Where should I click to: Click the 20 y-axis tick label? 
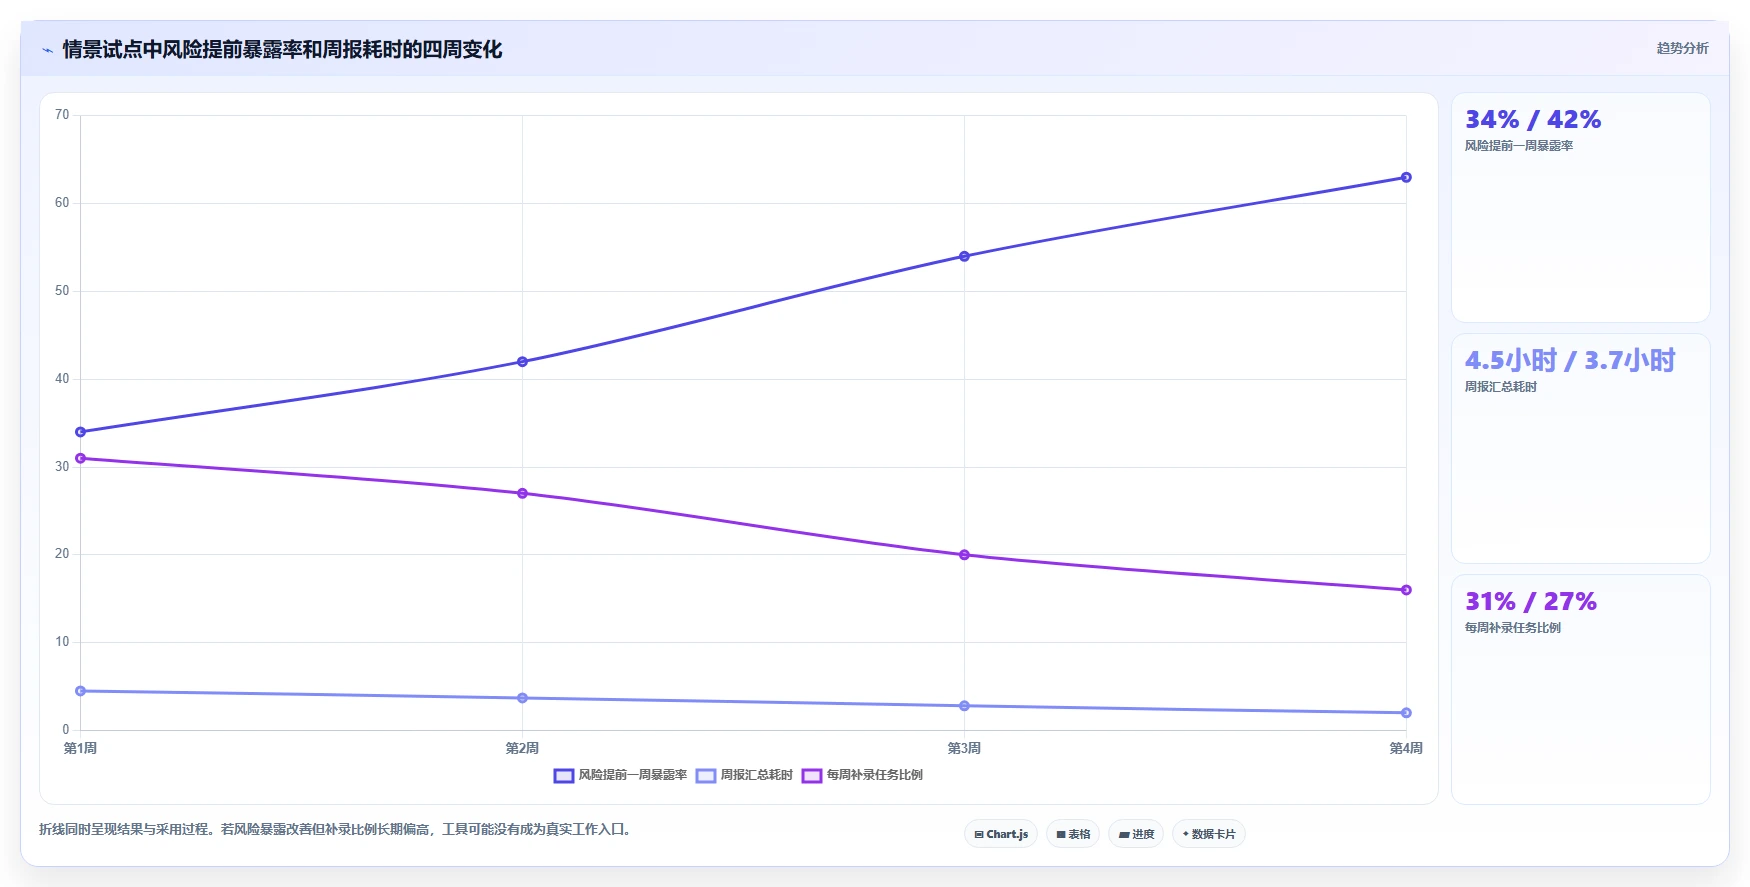point(62,554)
